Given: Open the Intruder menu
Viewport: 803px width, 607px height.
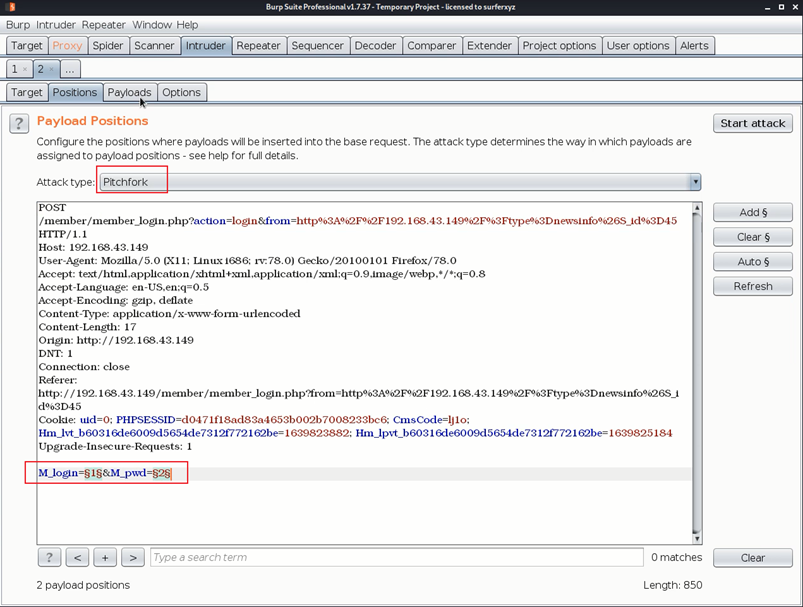Looking at the screenshot, I should tap(56, 25).
